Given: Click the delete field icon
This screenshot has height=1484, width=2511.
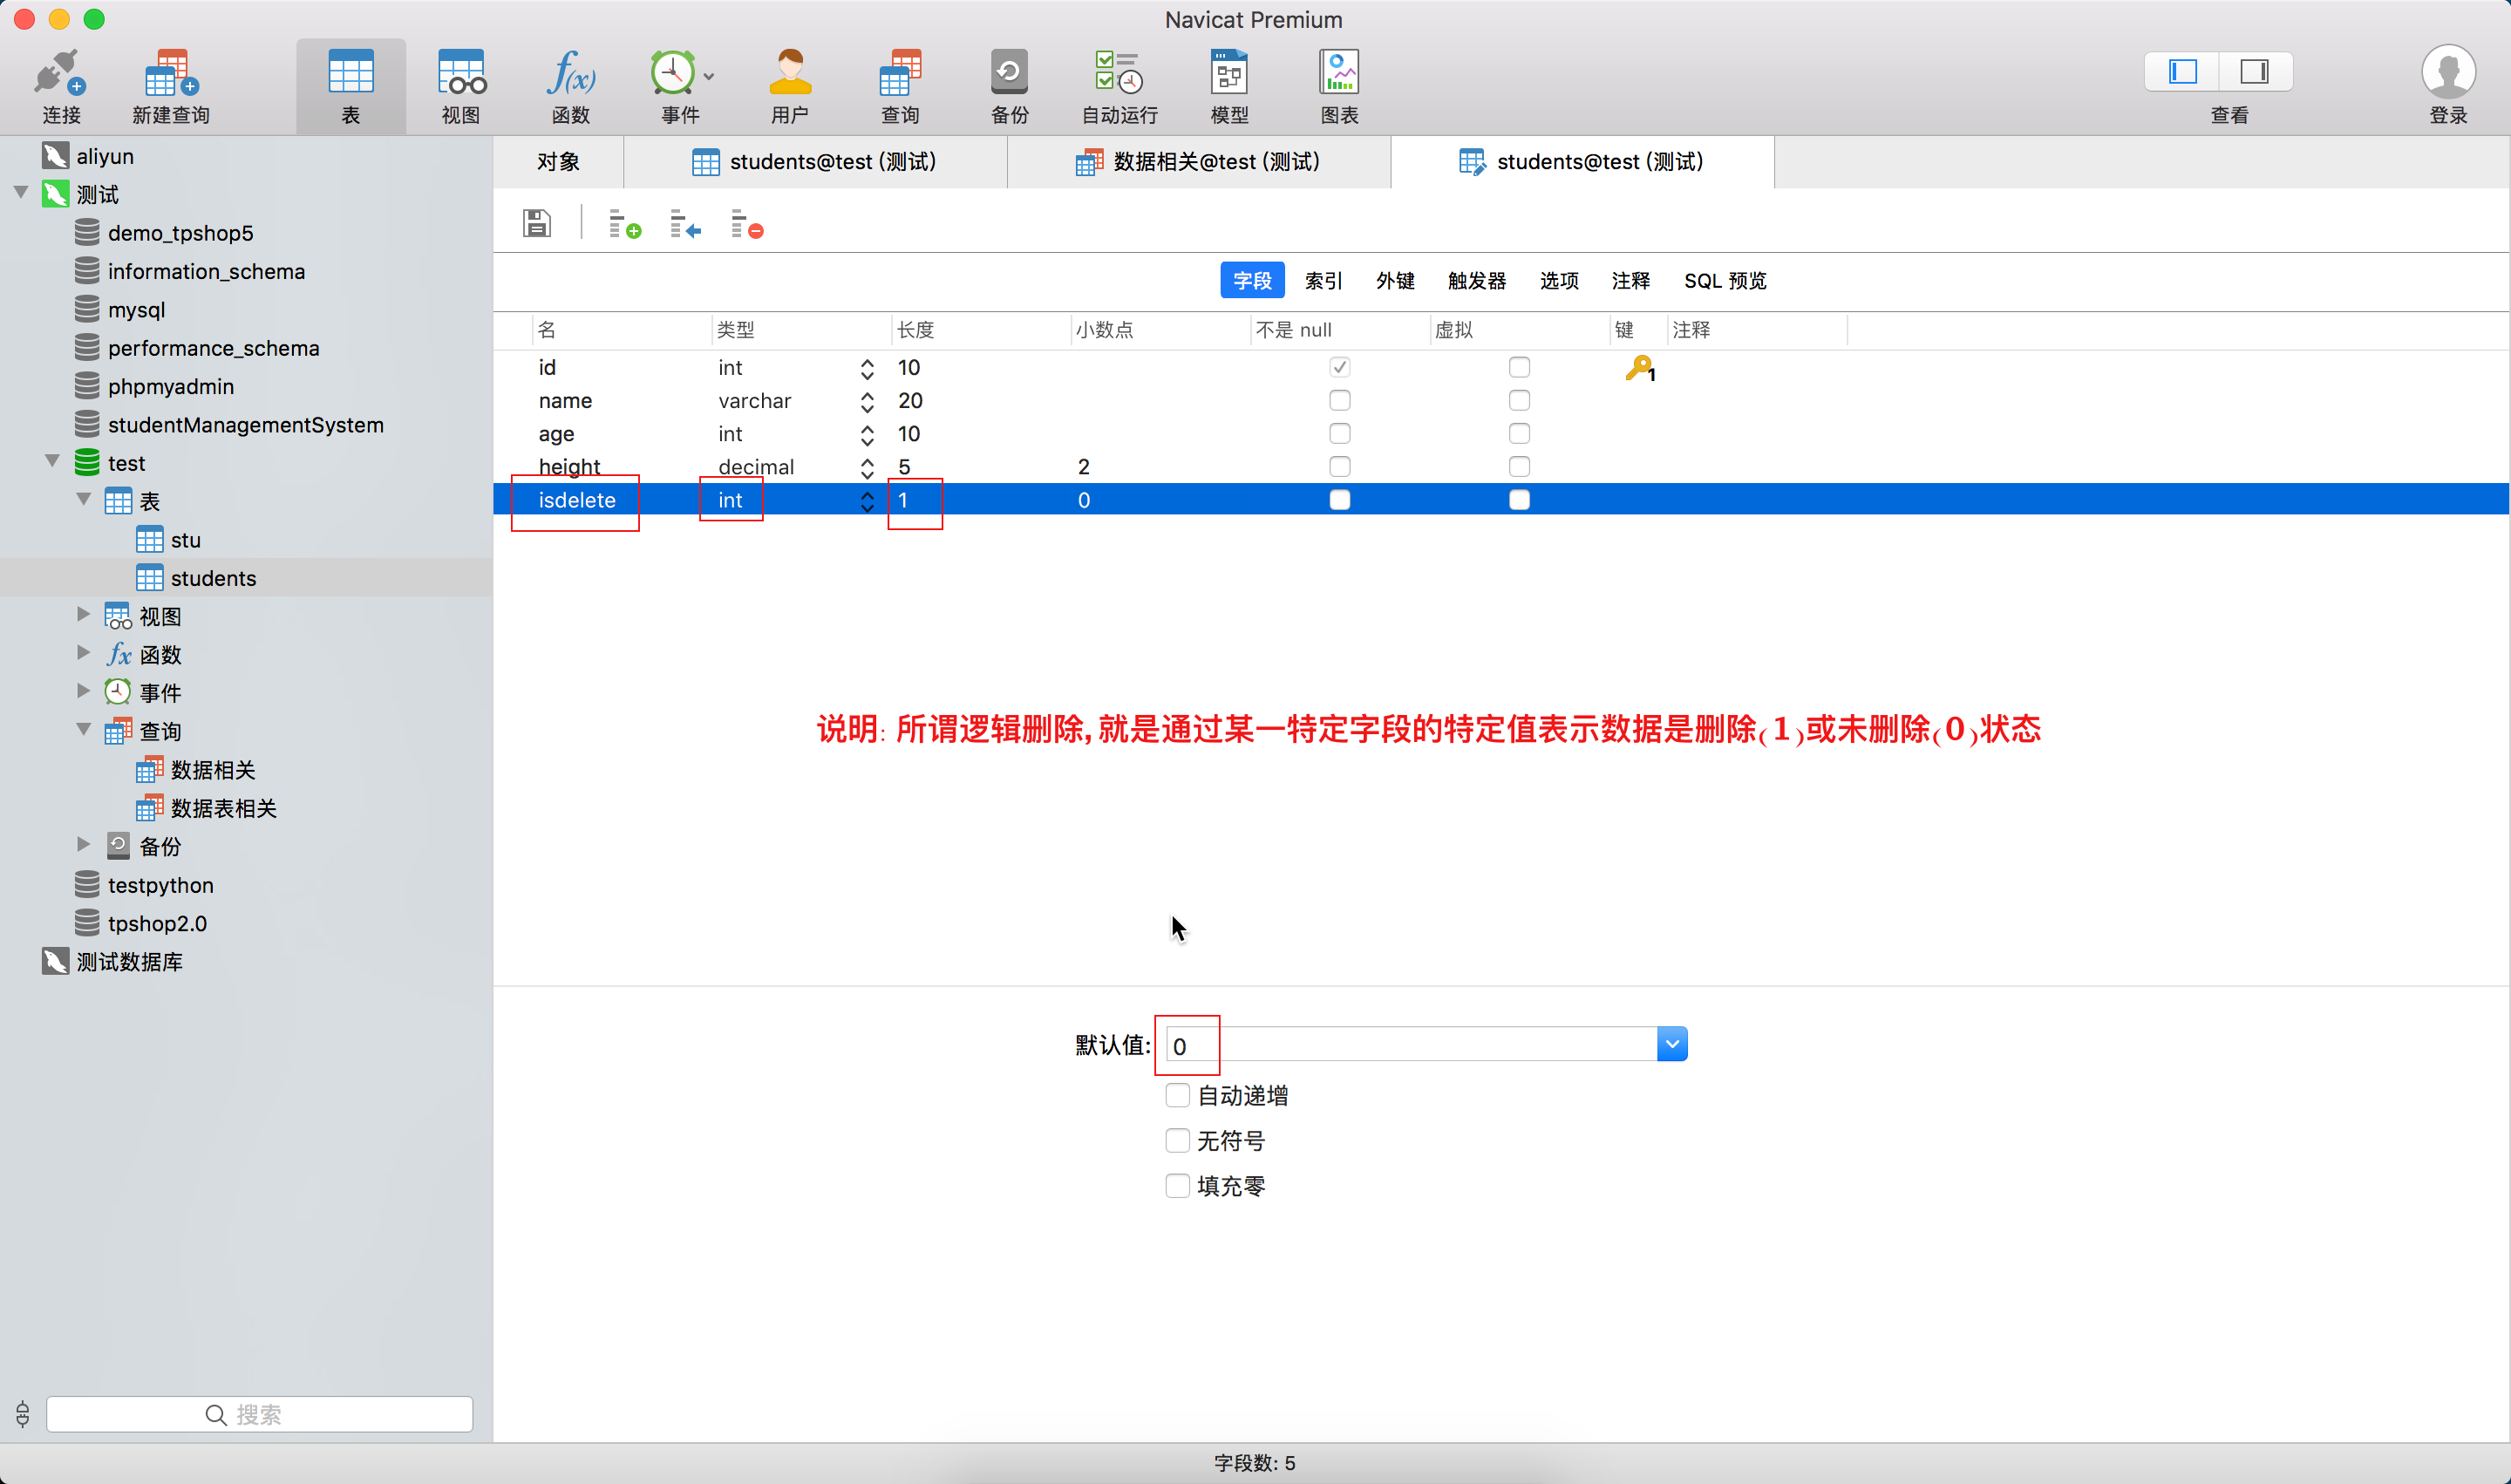Looking at the screenshot, I should click(x=746, y=224).
